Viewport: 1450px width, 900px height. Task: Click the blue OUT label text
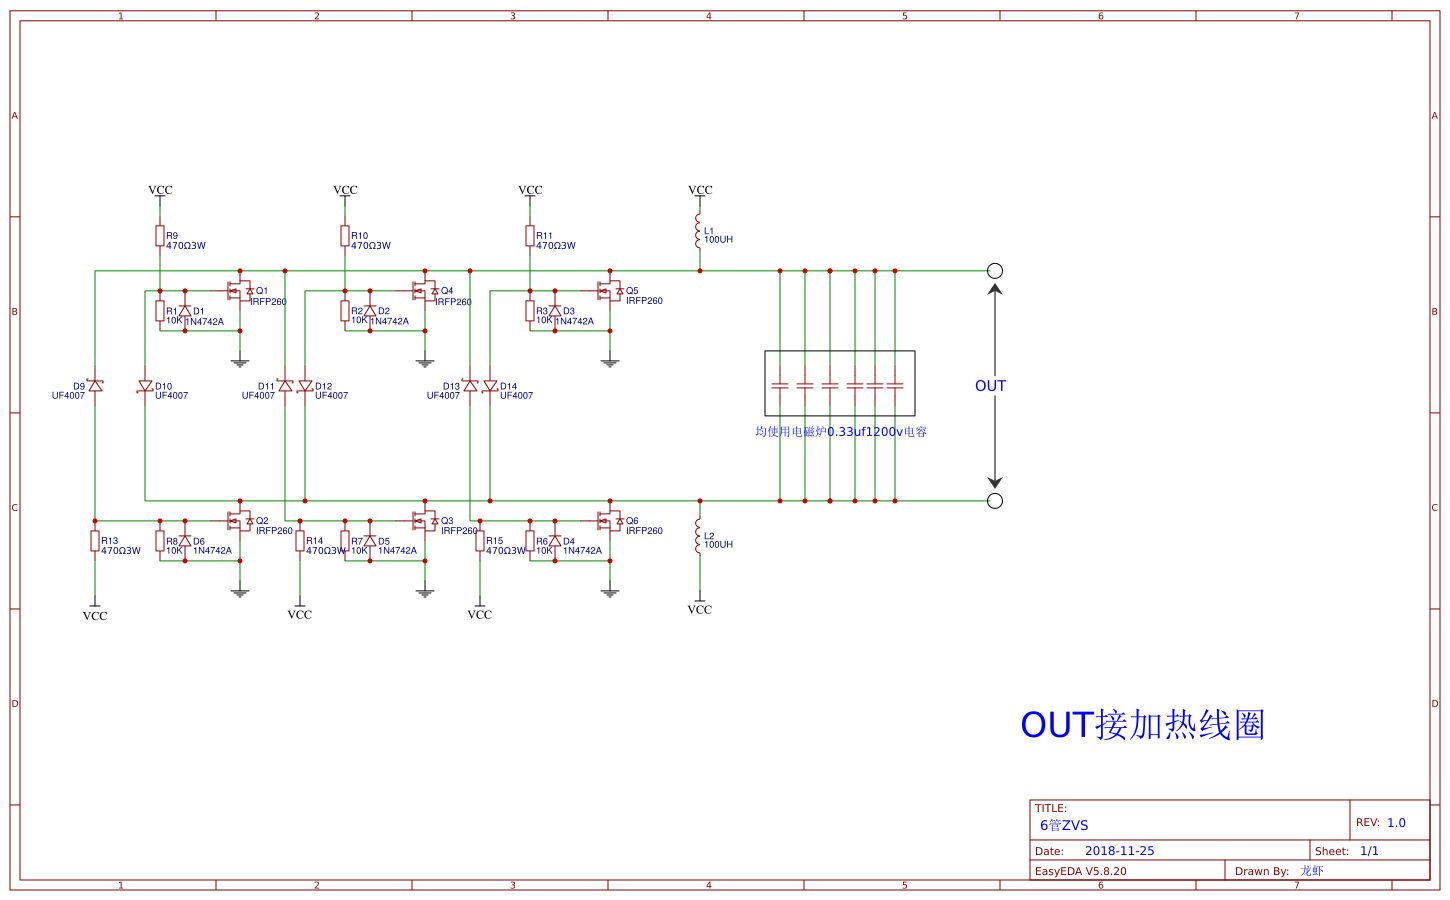pos(990,386)
